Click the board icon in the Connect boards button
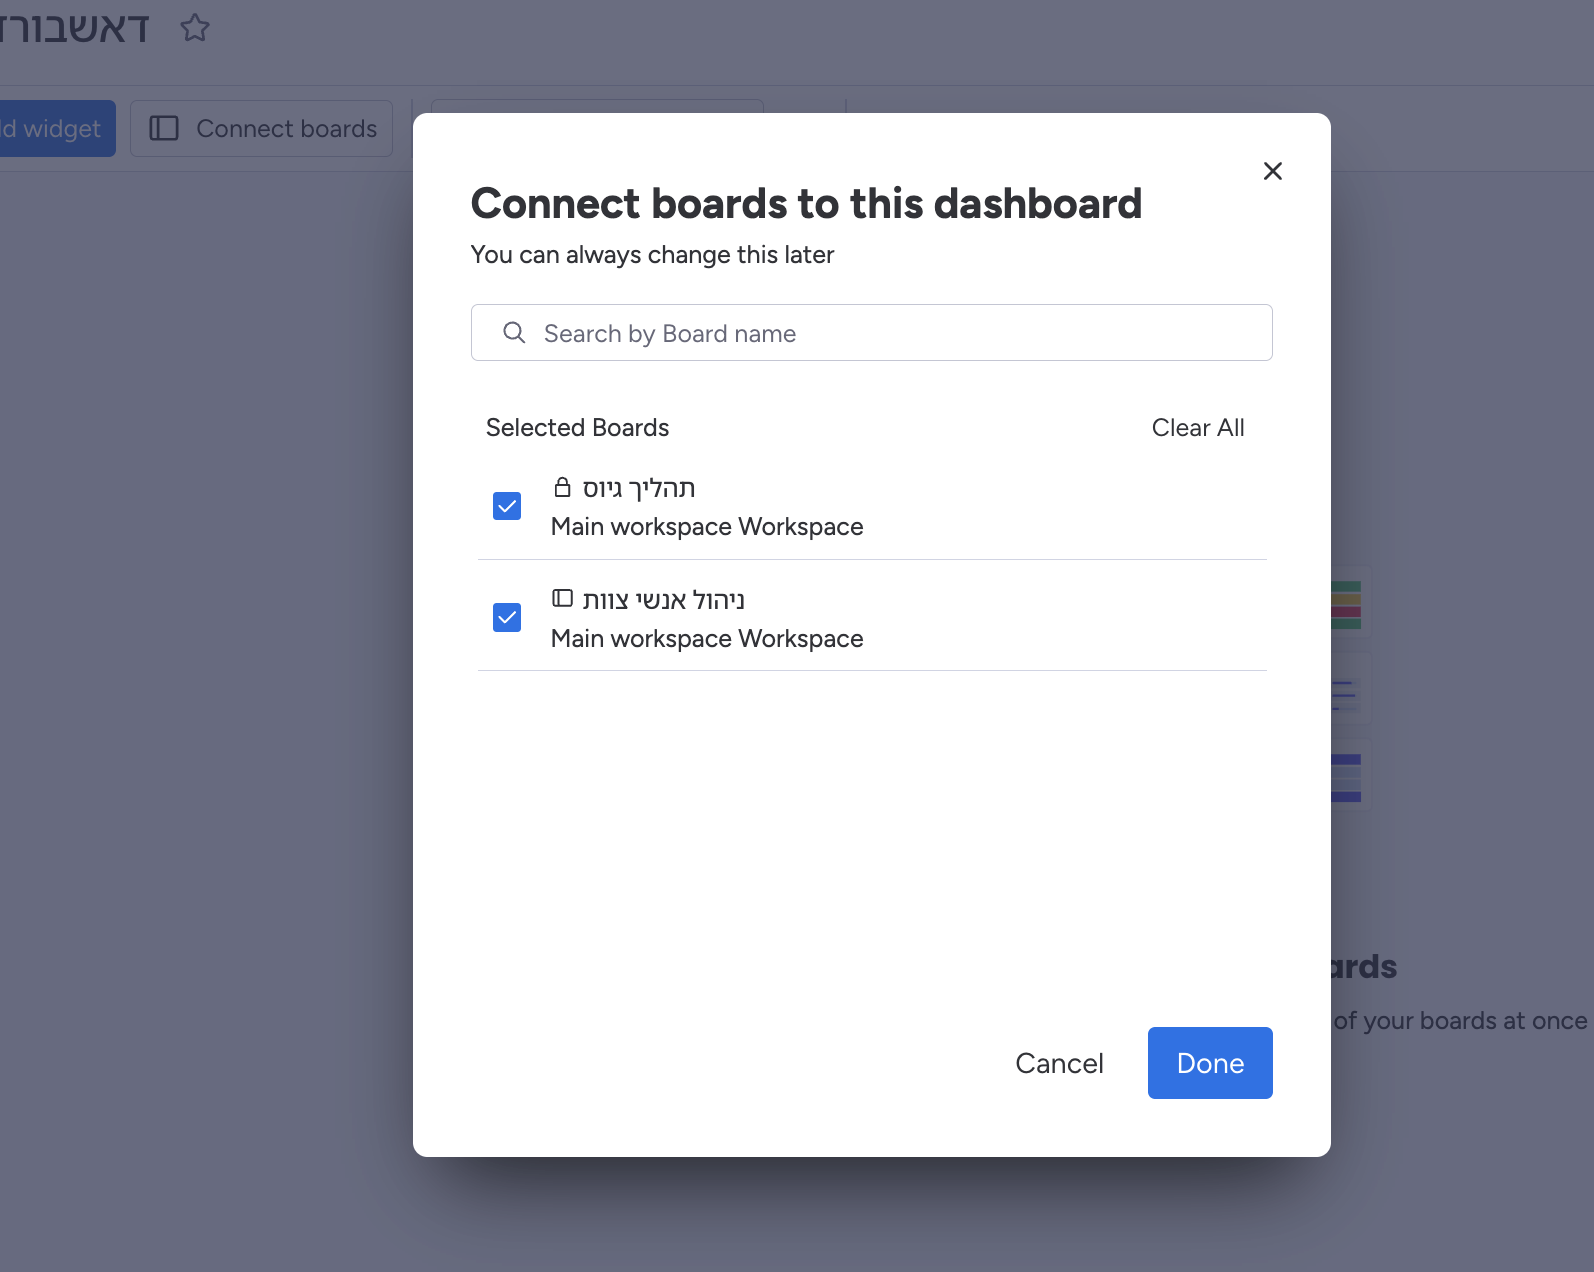Viewport: 1594px width, 1272px height. 164,129
